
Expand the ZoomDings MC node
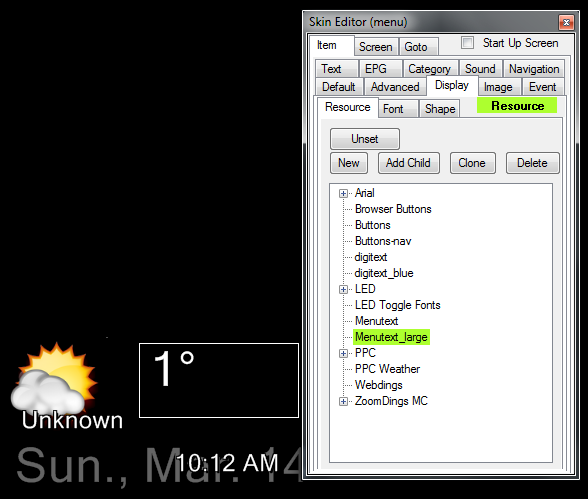coord(343,402)
